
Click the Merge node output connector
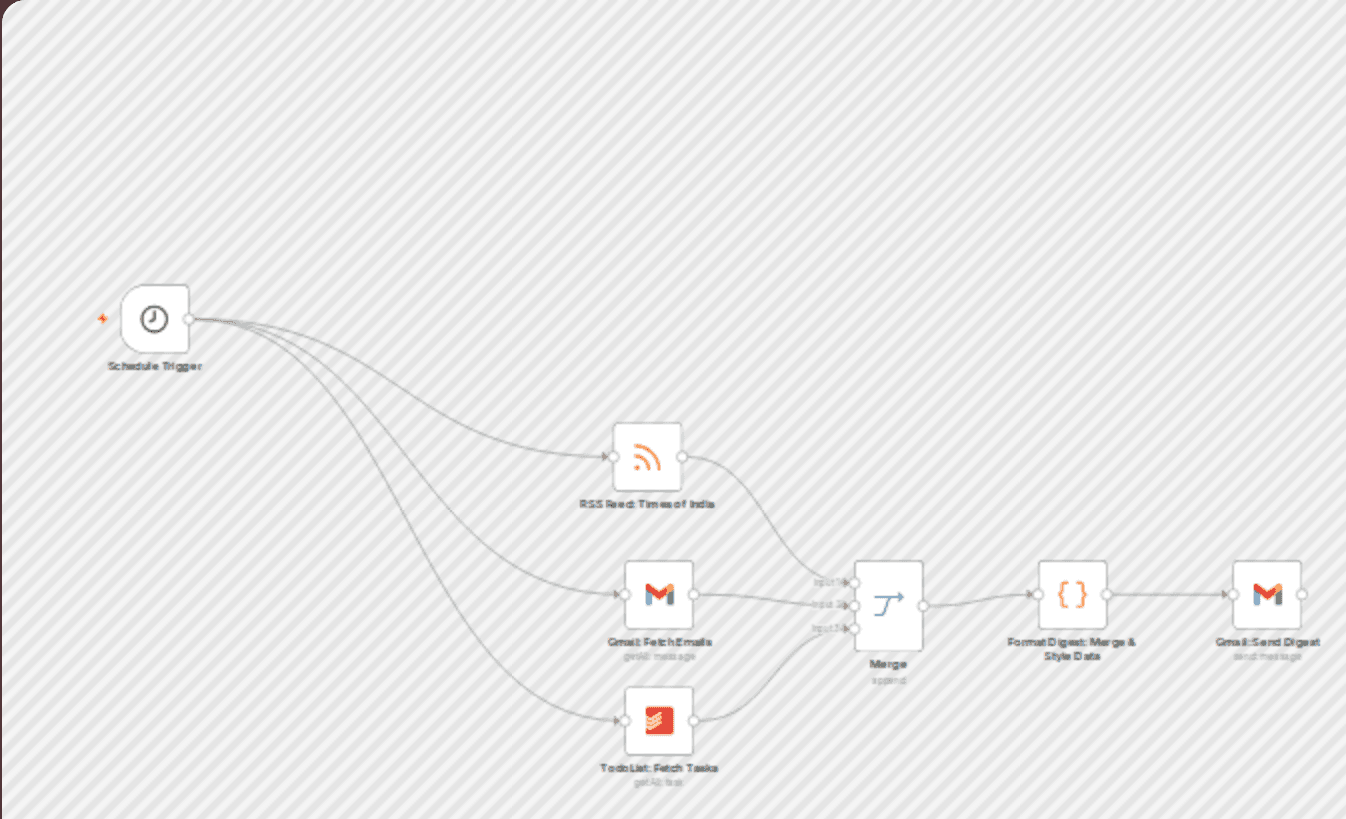(x=923, y=605)
